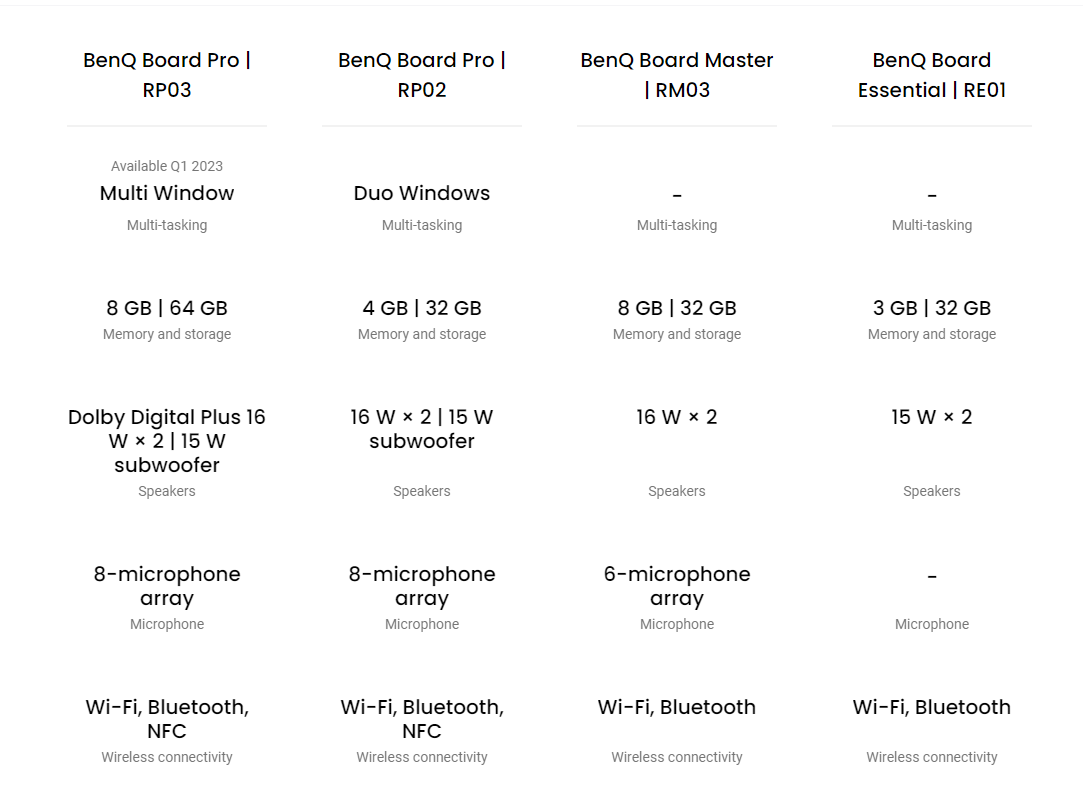Click the '3 GB | 32 GB' memory value

pyautogui.click(x=932, y=308)
